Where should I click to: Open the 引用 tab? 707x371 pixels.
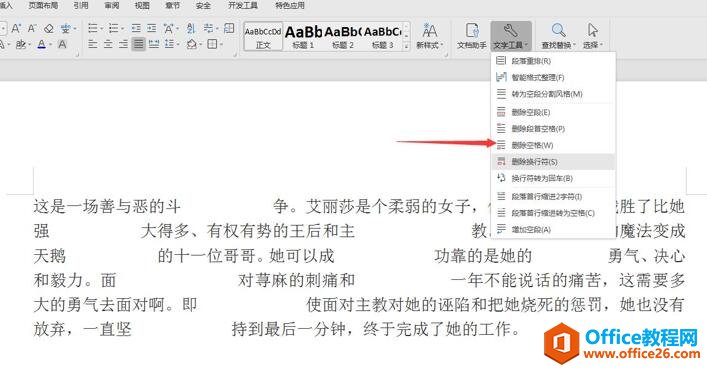point(81,5)
